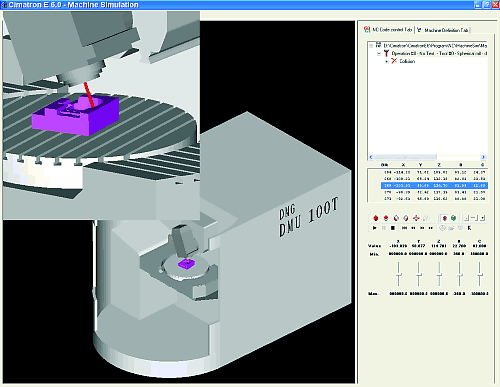Viewport: 500px width, 387px height.
Task: Click the Pause simulation button
Action: (384, 228)
